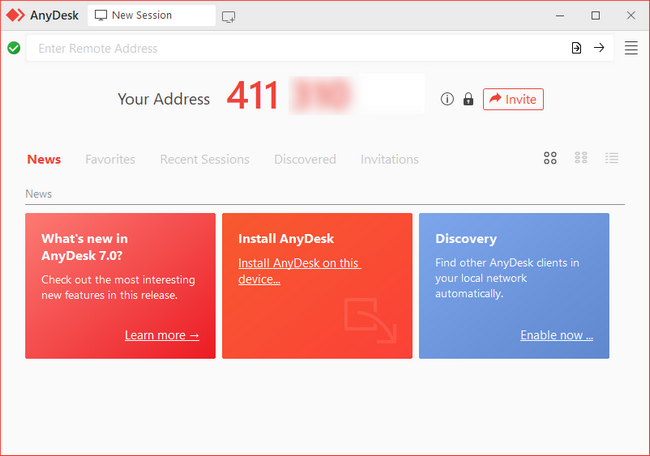
Task: Click the Invite button
Action: pyautogui.click(x=513, y=99)
